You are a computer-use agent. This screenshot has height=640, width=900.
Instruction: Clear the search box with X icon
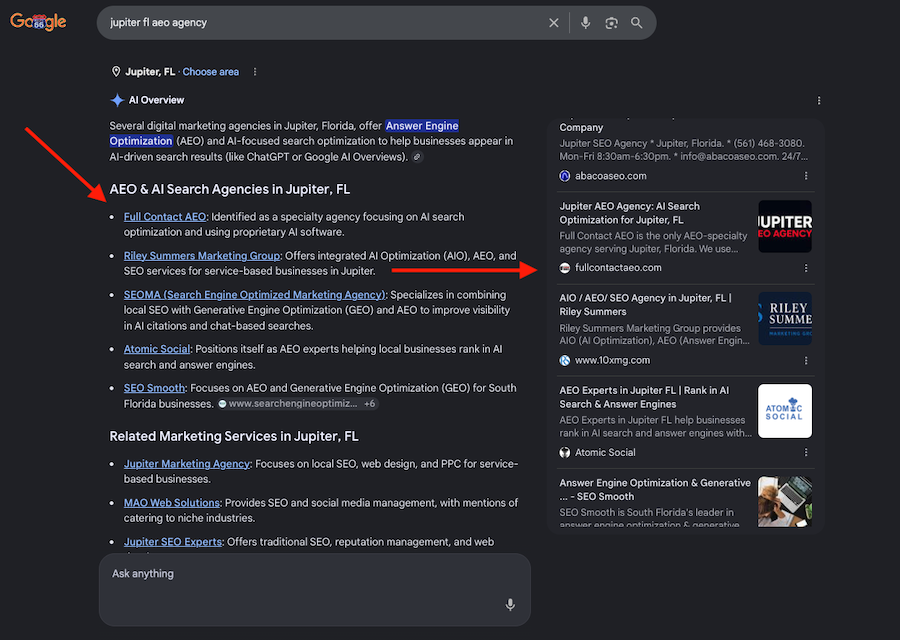tap(553, 23)
